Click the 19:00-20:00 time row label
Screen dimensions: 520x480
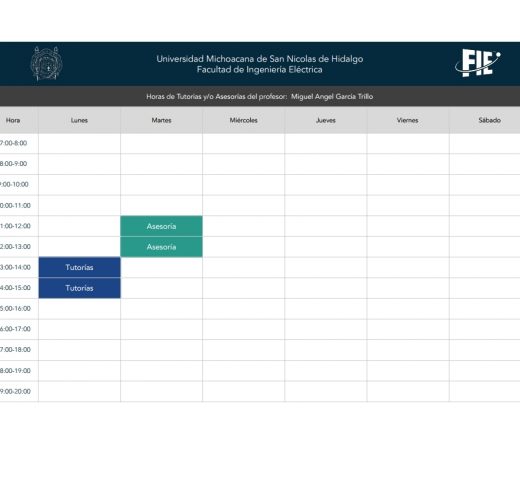[15, 391]
